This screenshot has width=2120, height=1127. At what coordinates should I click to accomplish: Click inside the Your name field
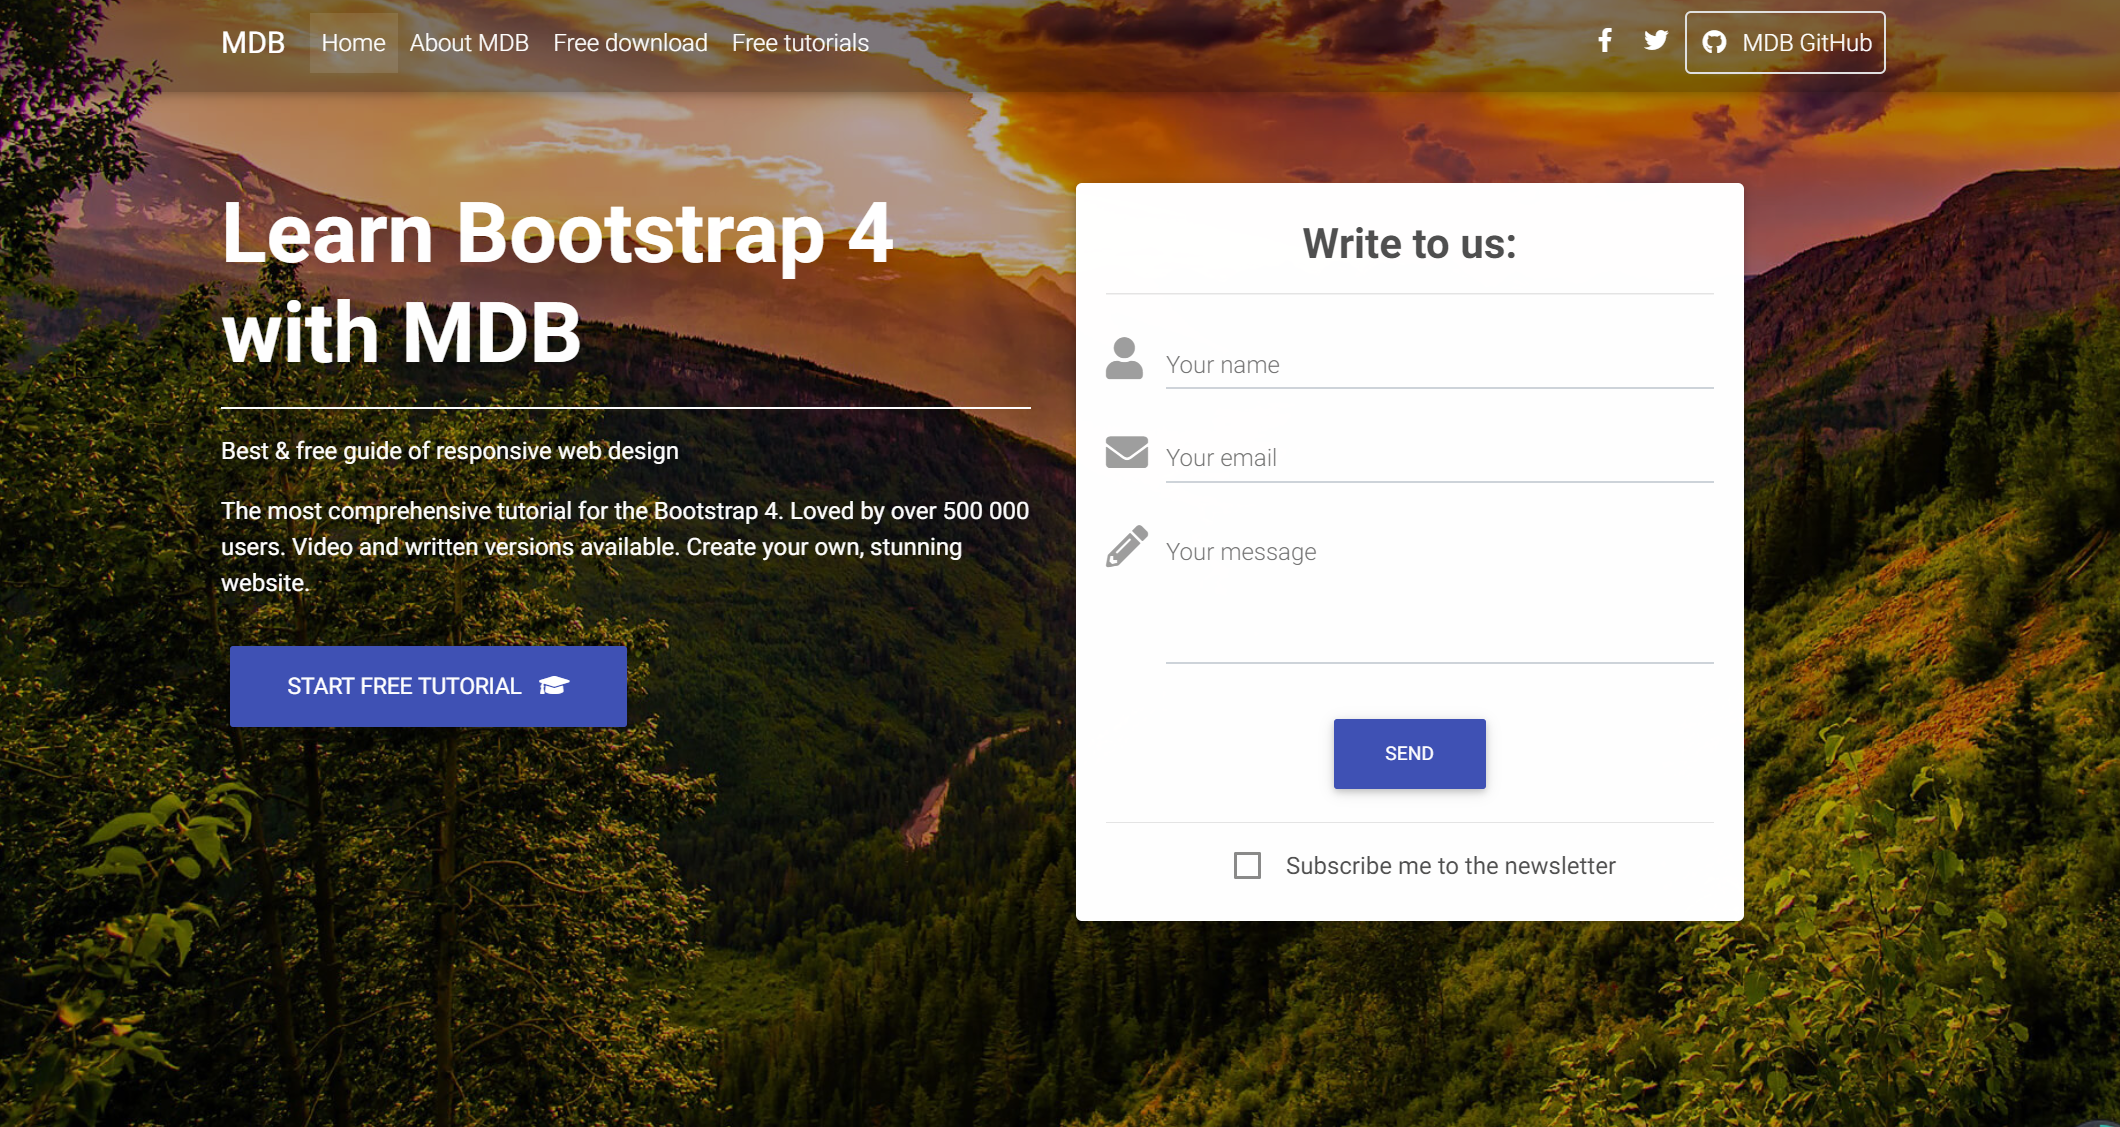pos(1400,364)
